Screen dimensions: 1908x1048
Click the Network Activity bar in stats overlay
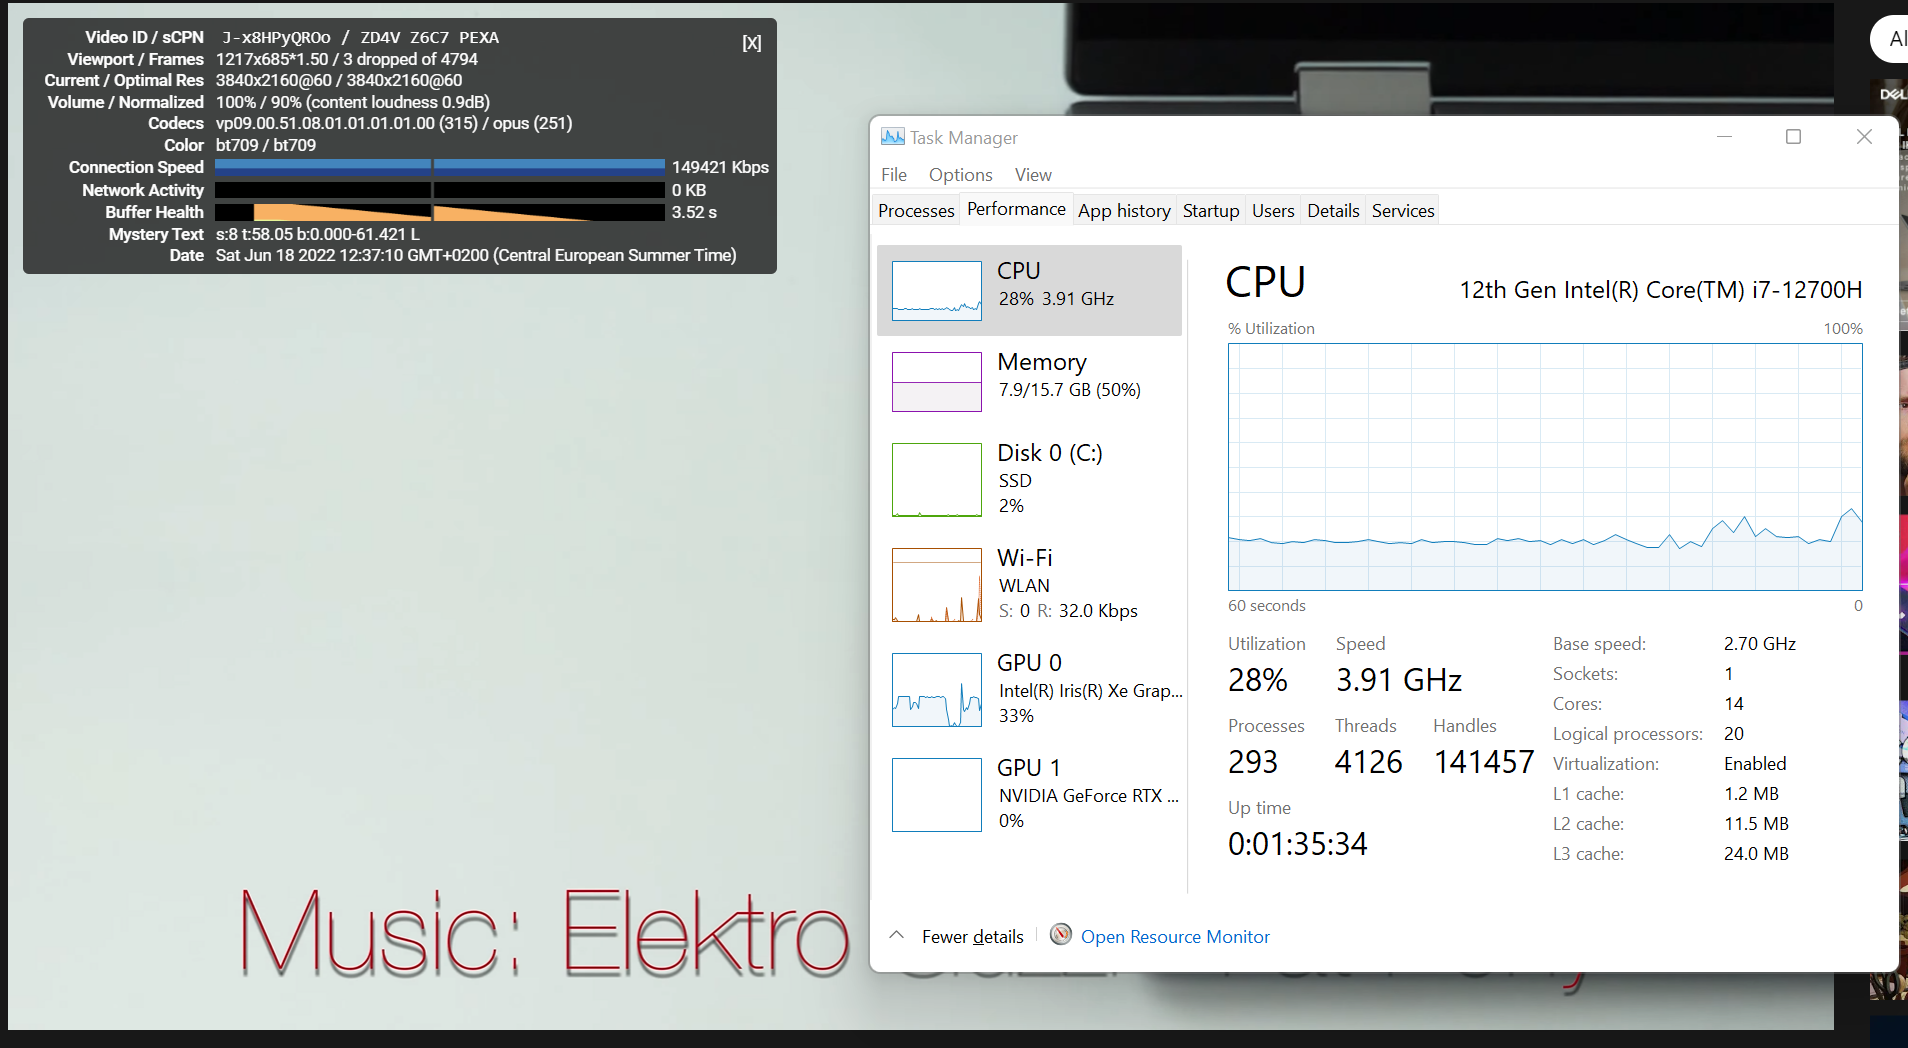(440, 190)
